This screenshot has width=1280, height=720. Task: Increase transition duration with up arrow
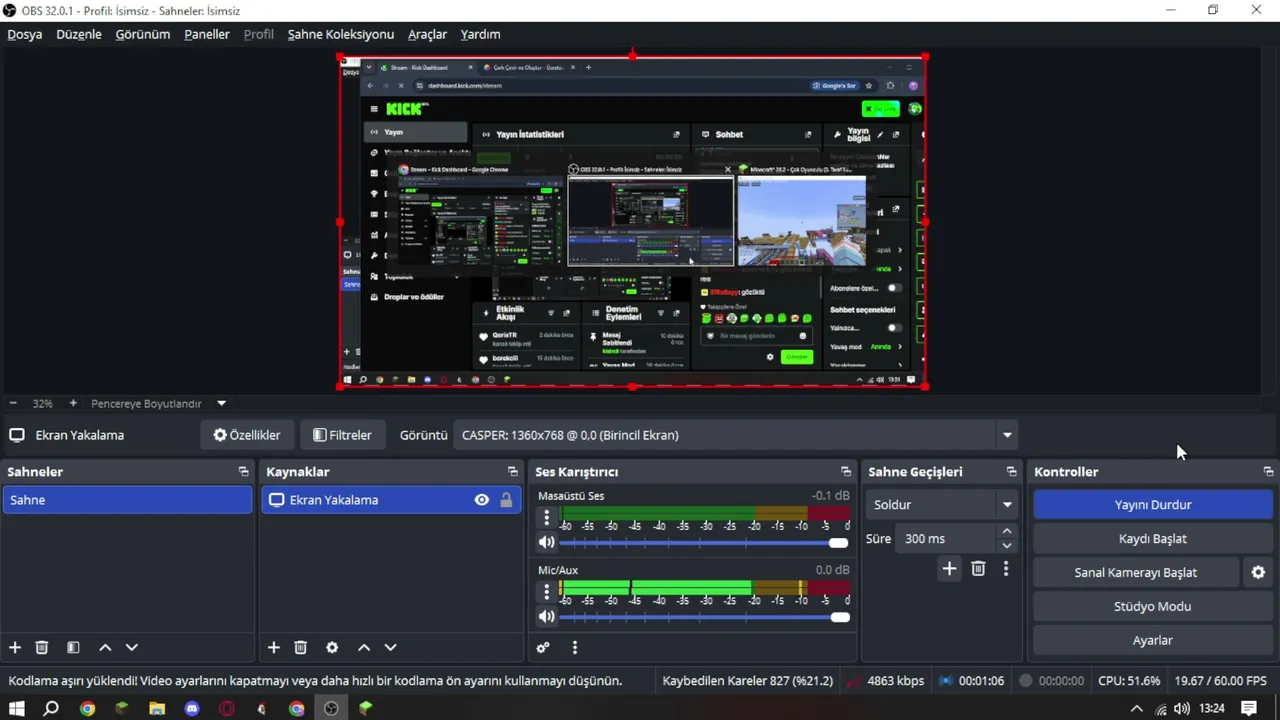[x=1007, y=532]
